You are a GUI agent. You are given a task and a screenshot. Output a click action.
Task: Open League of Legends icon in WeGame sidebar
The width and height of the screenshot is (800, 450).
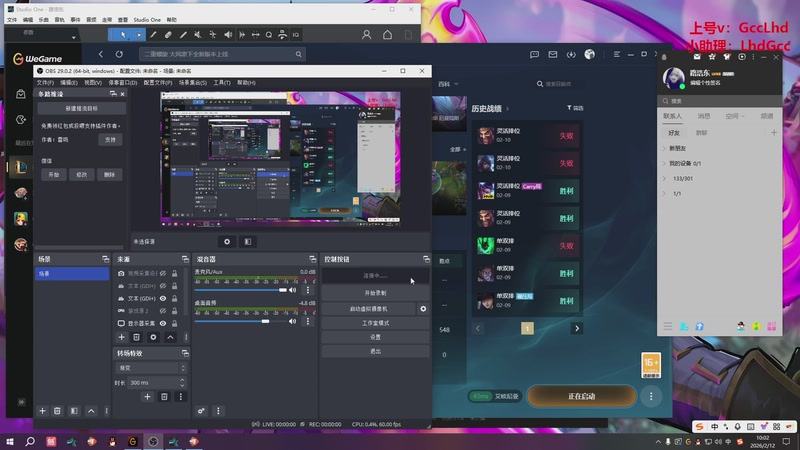tap(20, 167)
